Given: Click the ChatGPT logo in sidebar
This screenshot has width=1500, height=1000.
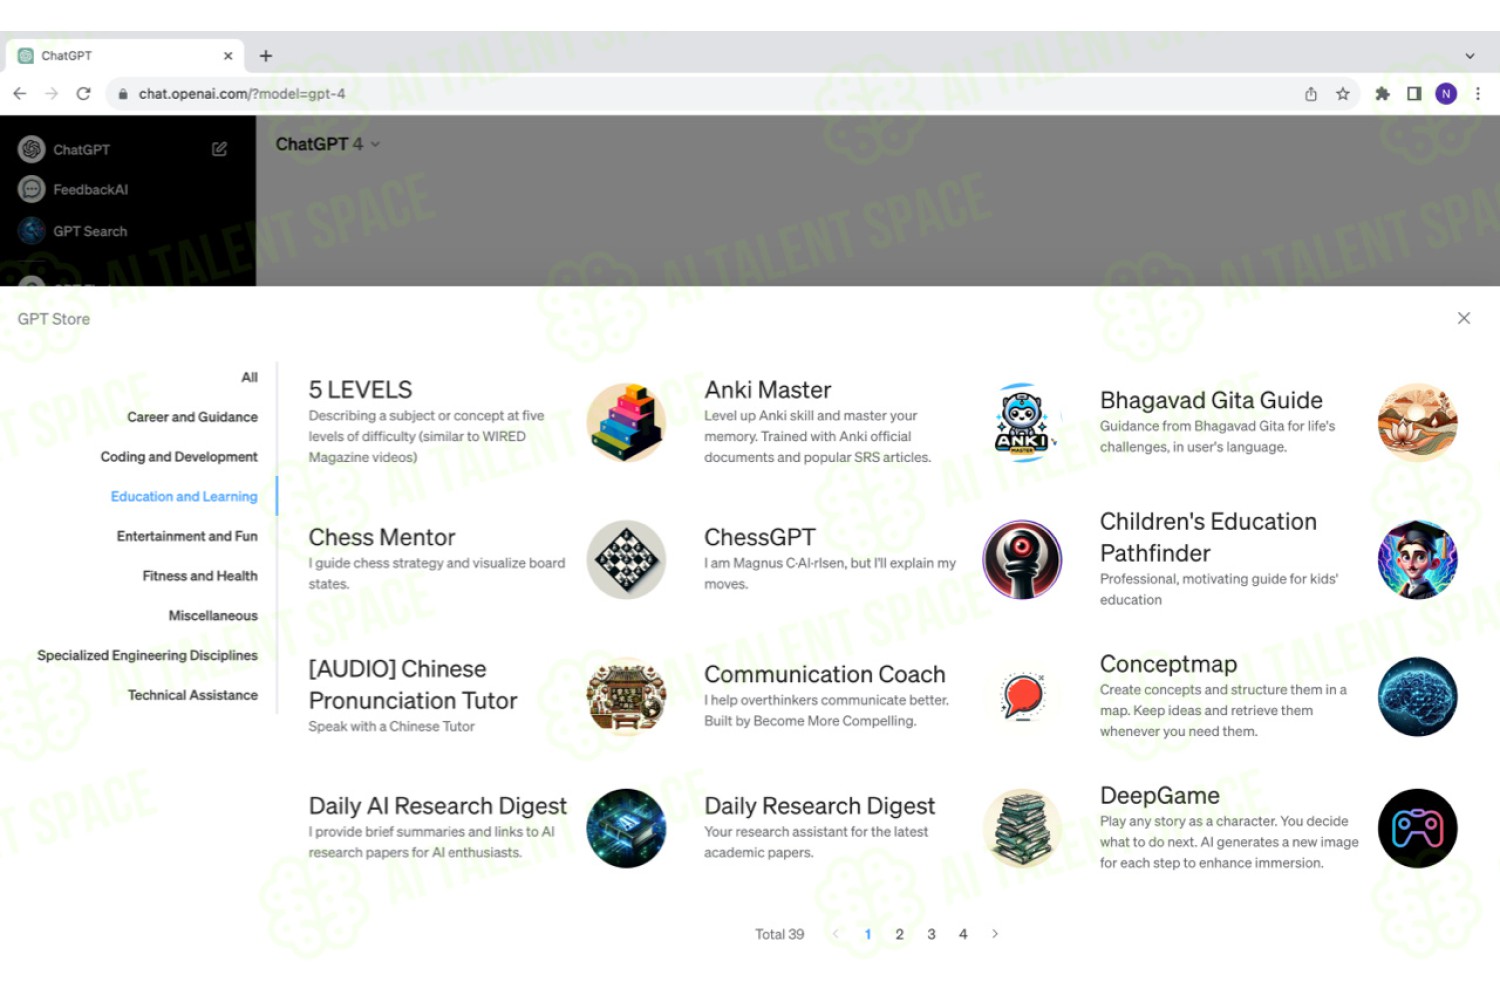Looking at the screenshot, I should coord(32,149).
